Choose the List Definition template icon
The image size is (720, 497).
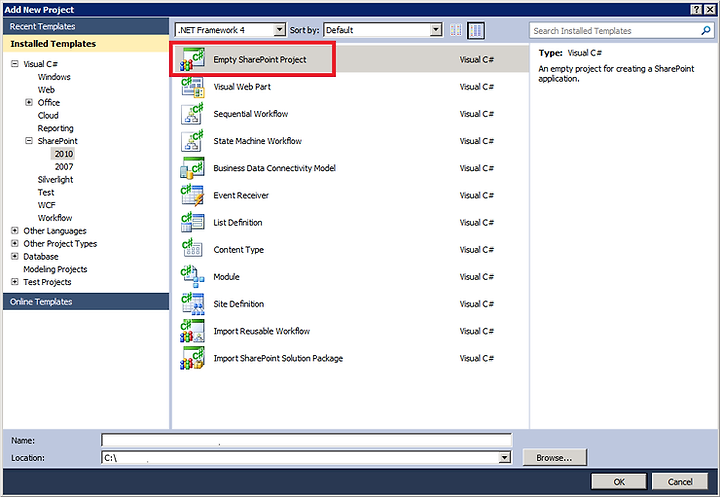(192, 222)
